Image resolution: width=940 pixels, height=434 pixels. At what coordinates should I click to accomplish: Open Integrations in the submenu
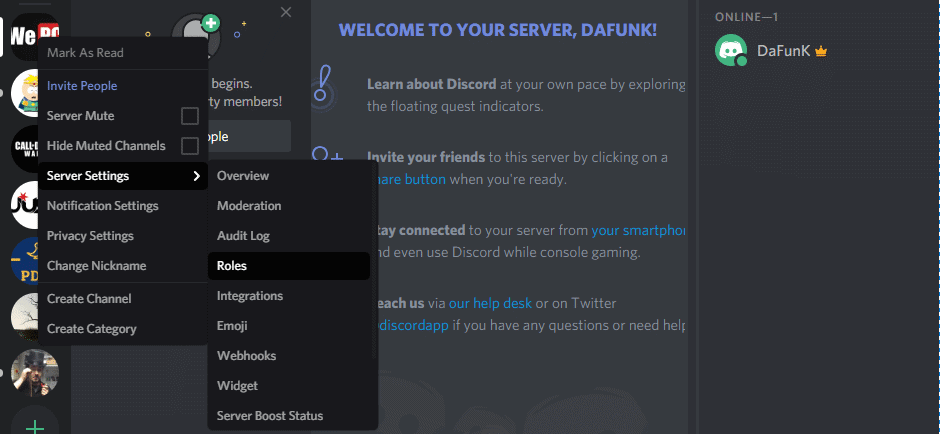pyautogui.click(x=289, y=296)
